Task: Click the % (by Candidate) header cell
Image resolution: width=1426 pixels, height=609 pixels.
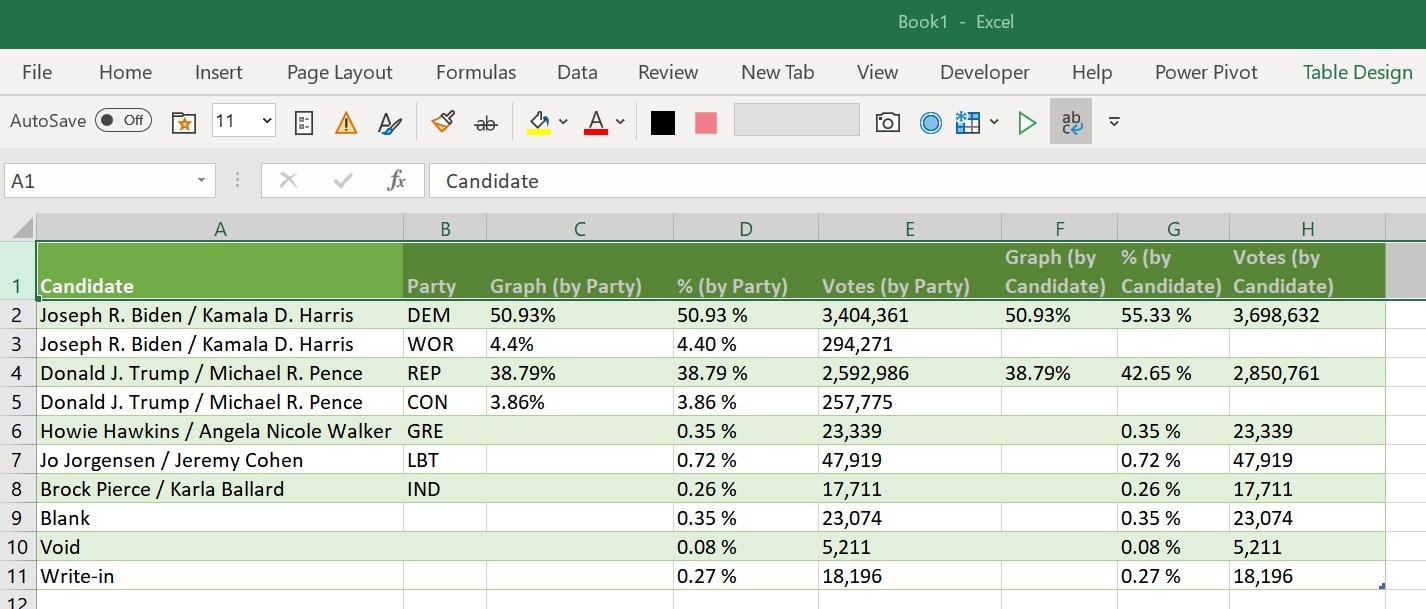Action: (x=1174, y=270)
